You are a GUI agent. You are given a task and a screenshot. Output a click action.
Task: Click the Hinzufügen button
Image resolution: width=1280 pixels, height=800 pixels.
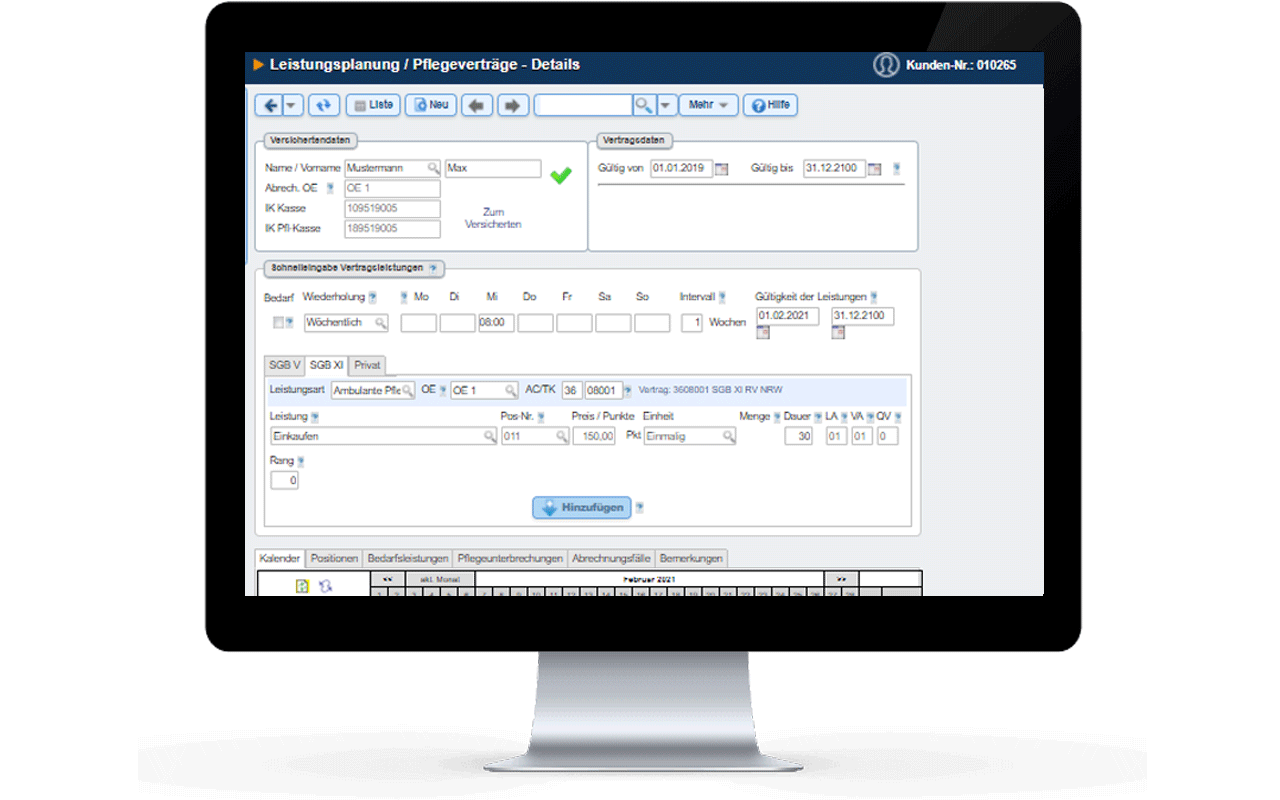pos(581,508)
